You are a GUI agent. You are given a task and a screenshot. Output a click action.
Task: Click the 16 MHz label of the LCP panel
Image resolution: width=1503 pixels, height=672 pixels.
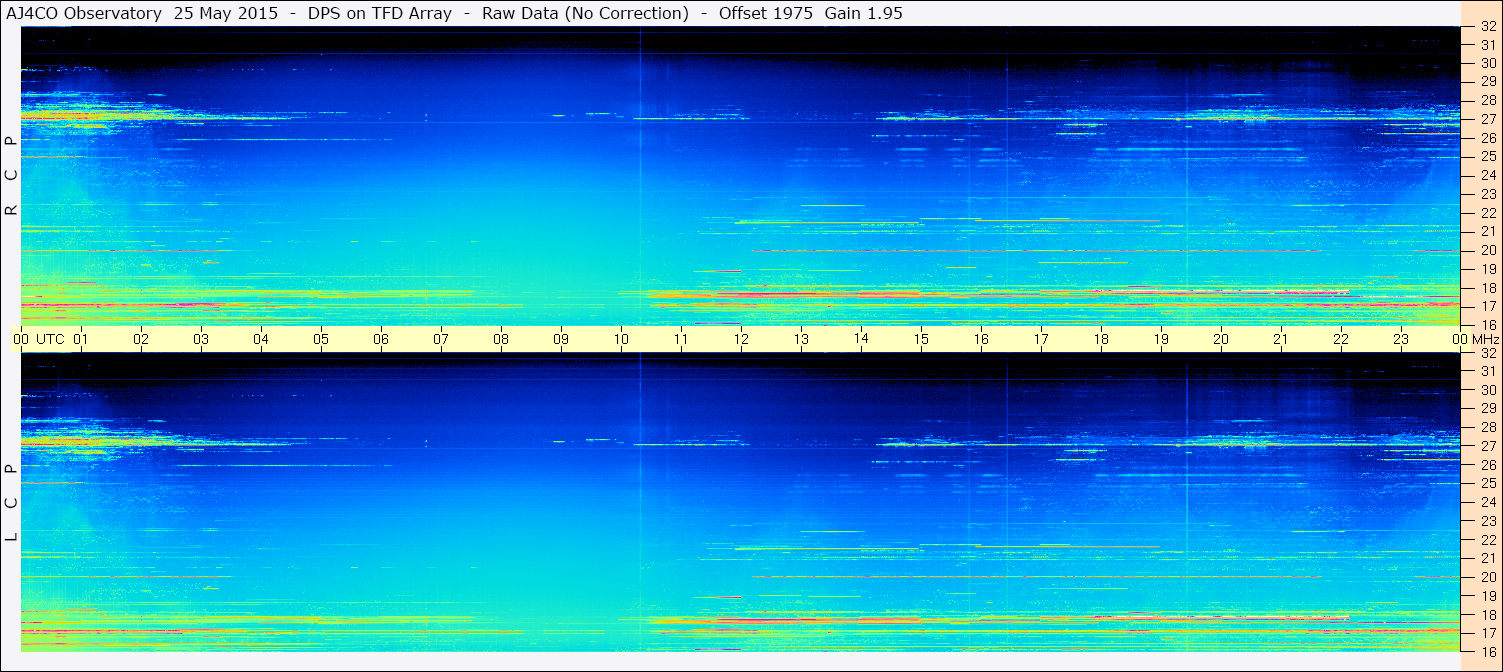pos(1488,652)
